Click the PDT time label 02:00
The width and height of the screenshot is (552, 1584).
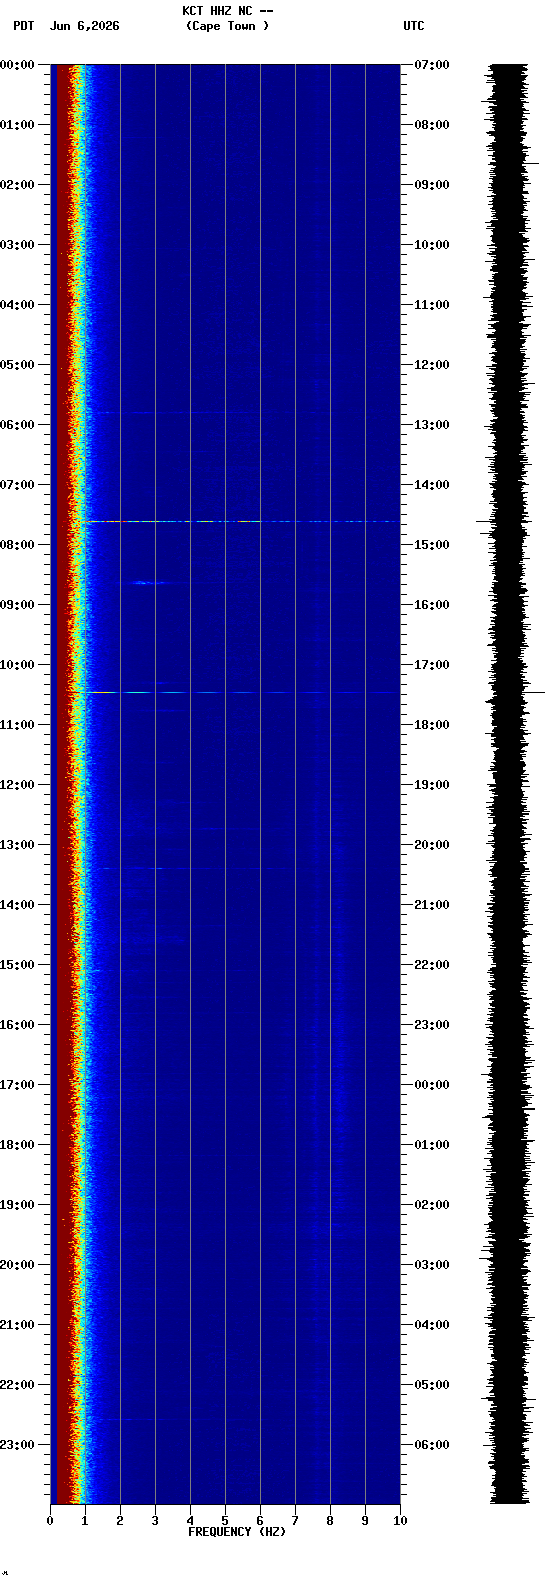click(18, 185)
